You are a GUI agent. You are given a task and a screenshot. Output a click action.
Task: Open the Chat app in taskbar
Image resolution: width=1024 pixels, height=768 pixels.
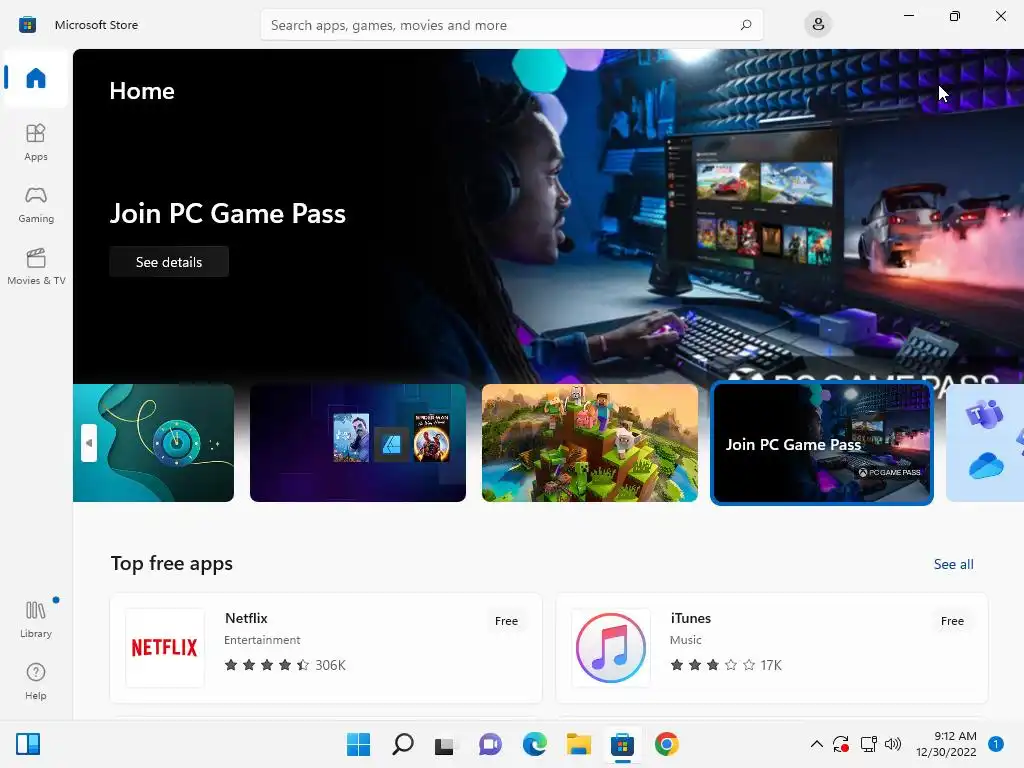[490, 744]
